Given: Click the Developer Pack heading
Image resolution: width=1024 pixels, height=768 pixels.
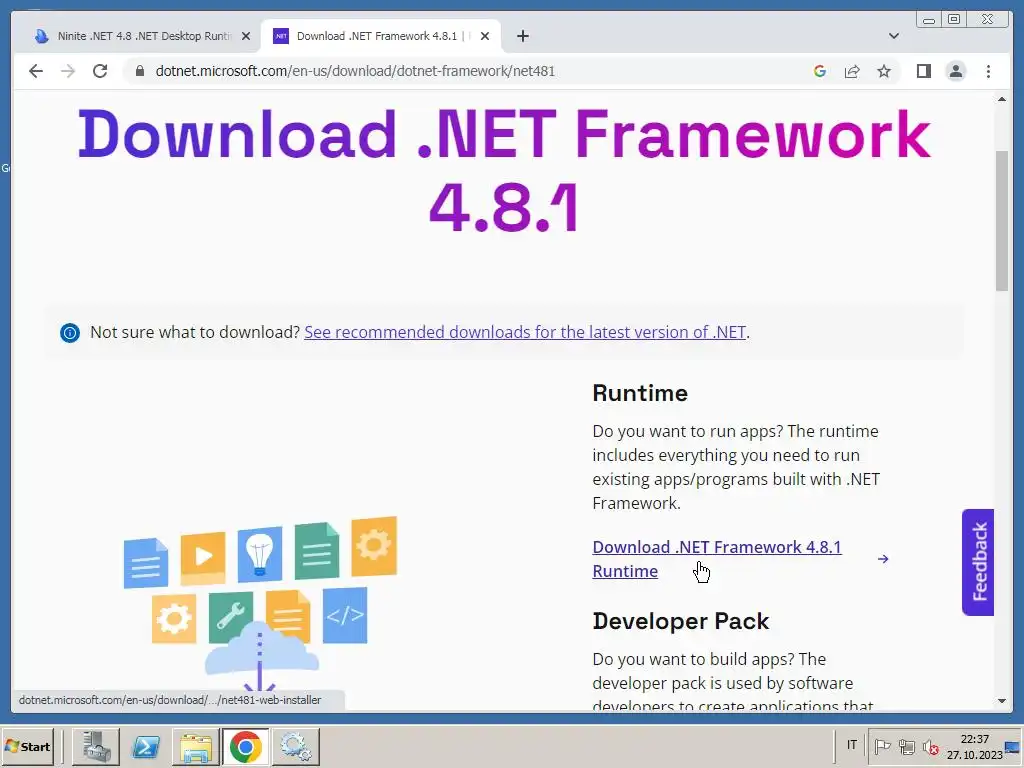Looking at the screenshot, I should pos(680,621).
